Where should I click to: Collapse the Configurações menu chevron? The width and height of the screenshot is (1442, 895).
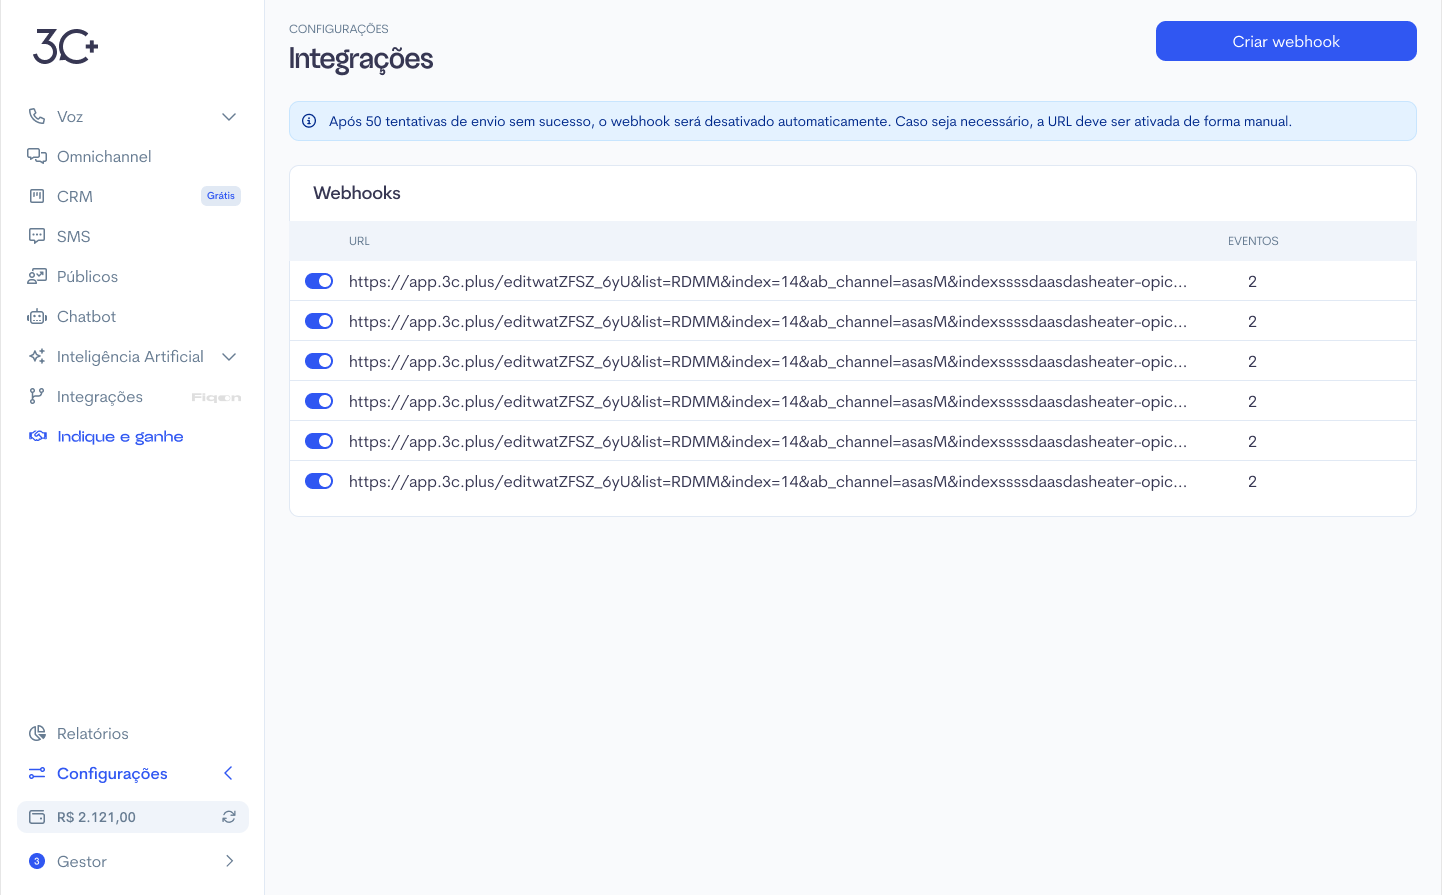tap(228, 773)
